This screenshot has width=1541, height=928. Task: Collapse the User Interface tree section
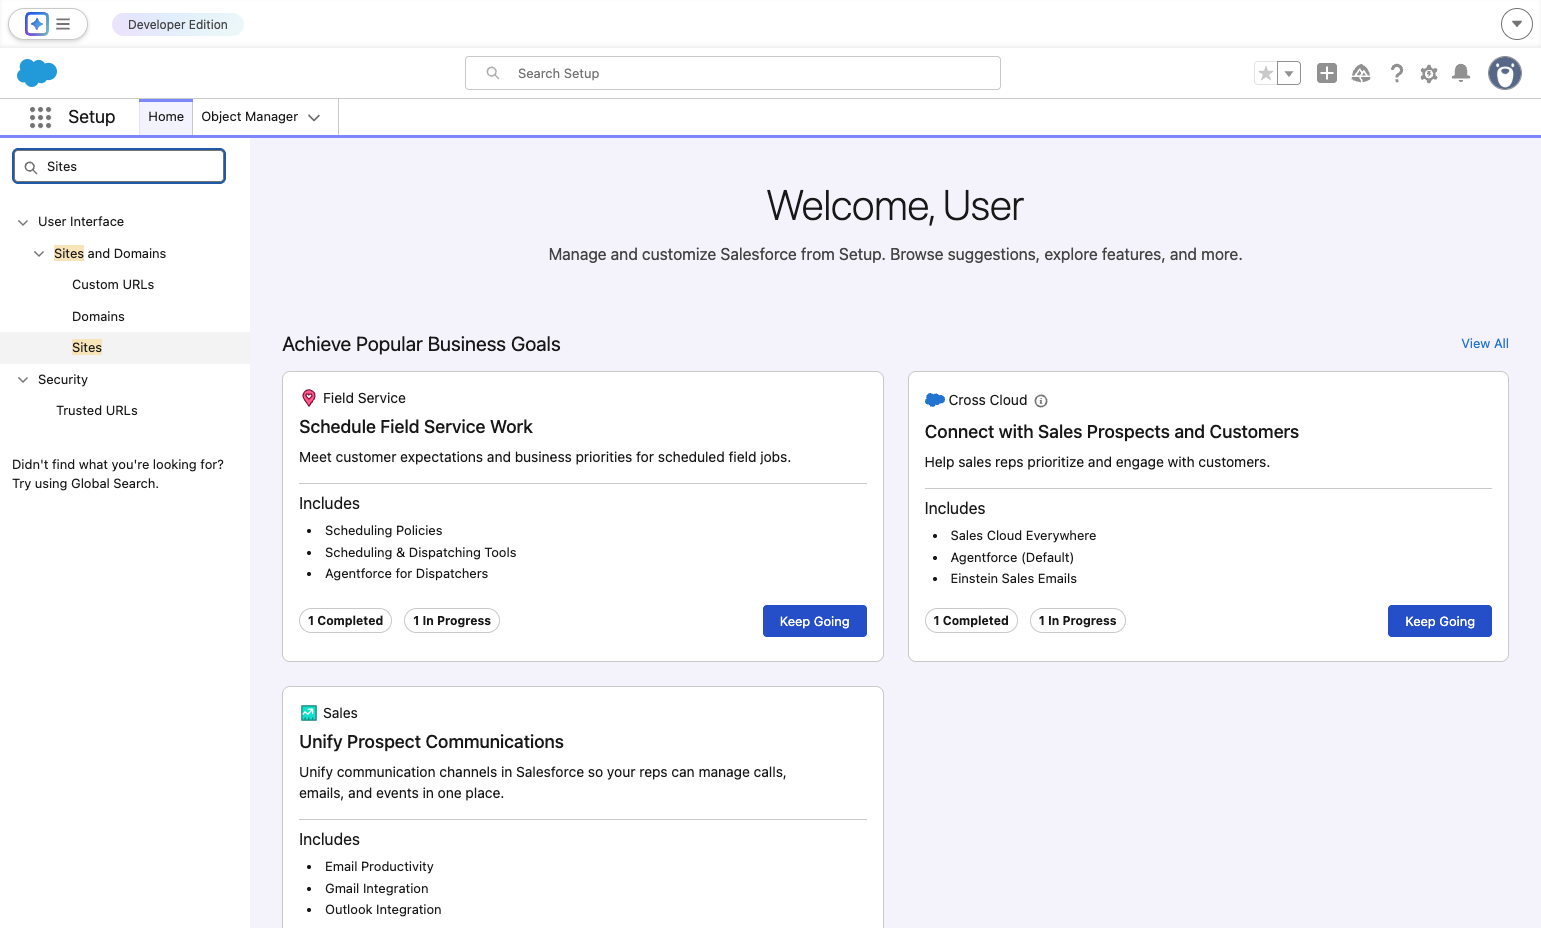[x=23, y=222]
